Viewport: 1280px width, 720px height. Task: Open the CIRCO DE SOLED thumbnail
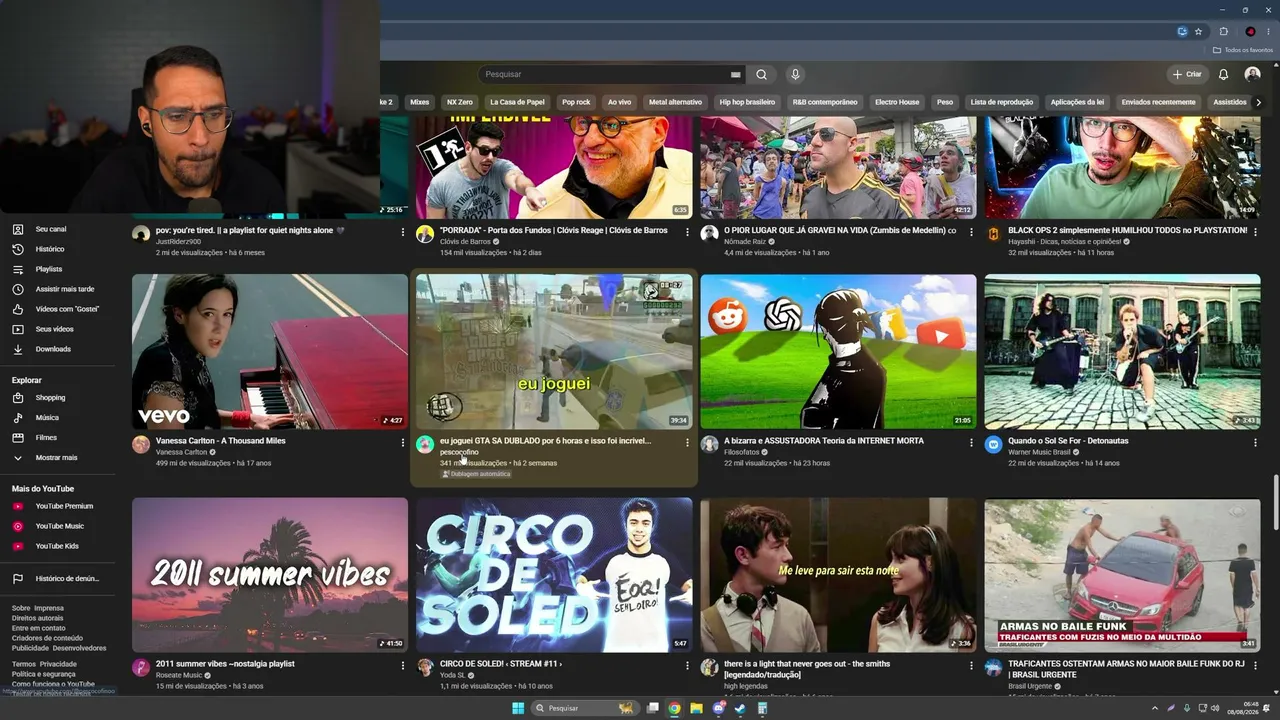554,575
